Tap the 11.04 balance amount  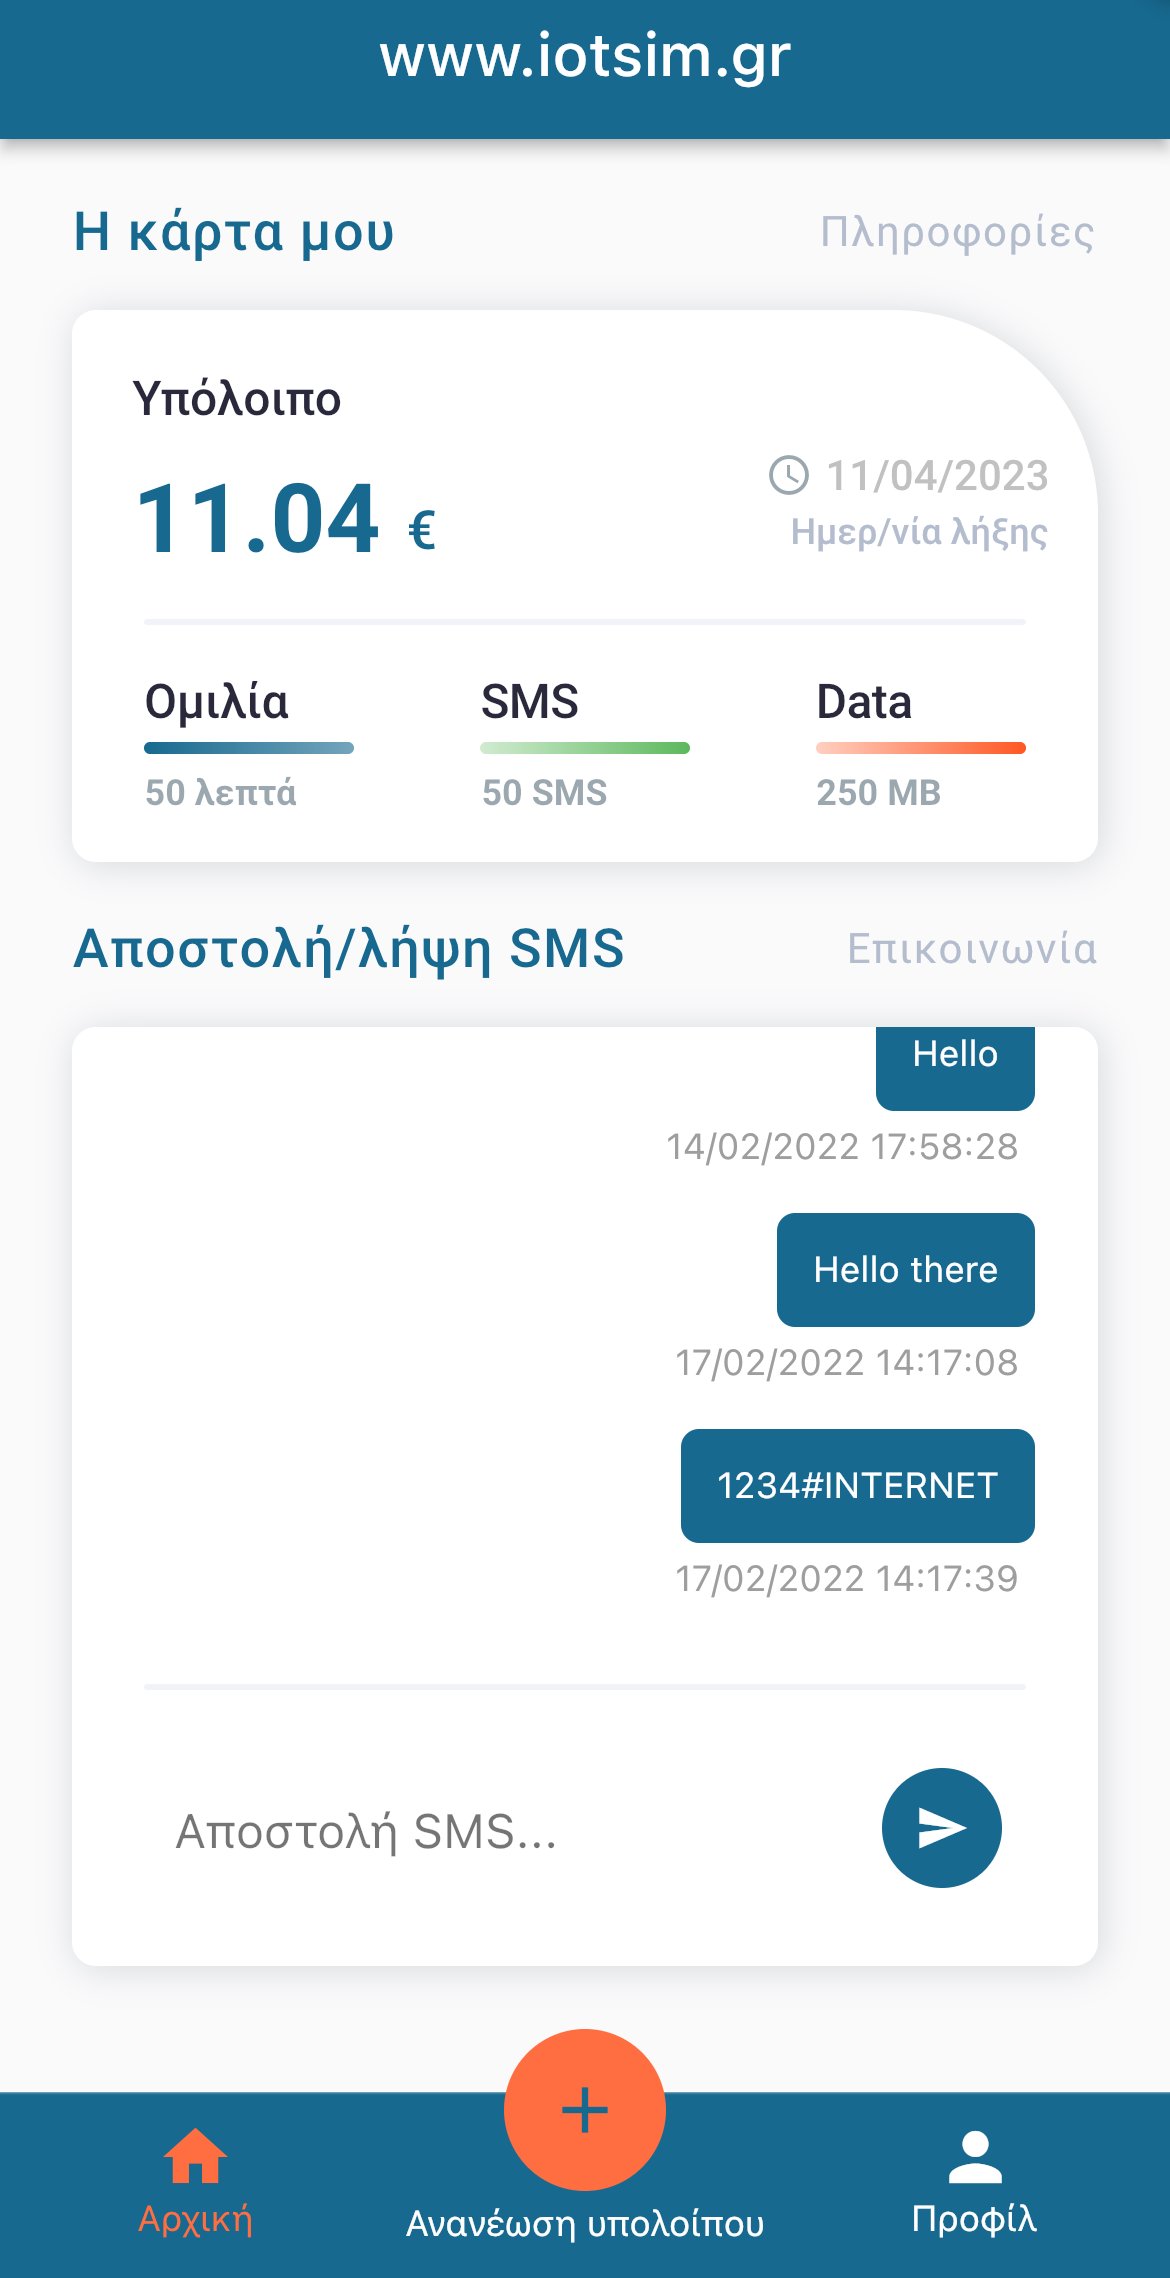tap(257, 519)
